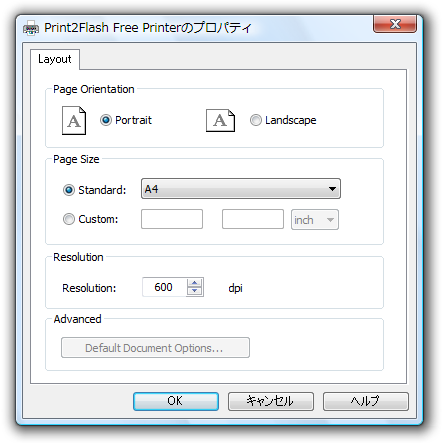The height and width of the screenshot is (443, 443).
Task: Expand the inch unit dropdown
Action: [315, 219]
